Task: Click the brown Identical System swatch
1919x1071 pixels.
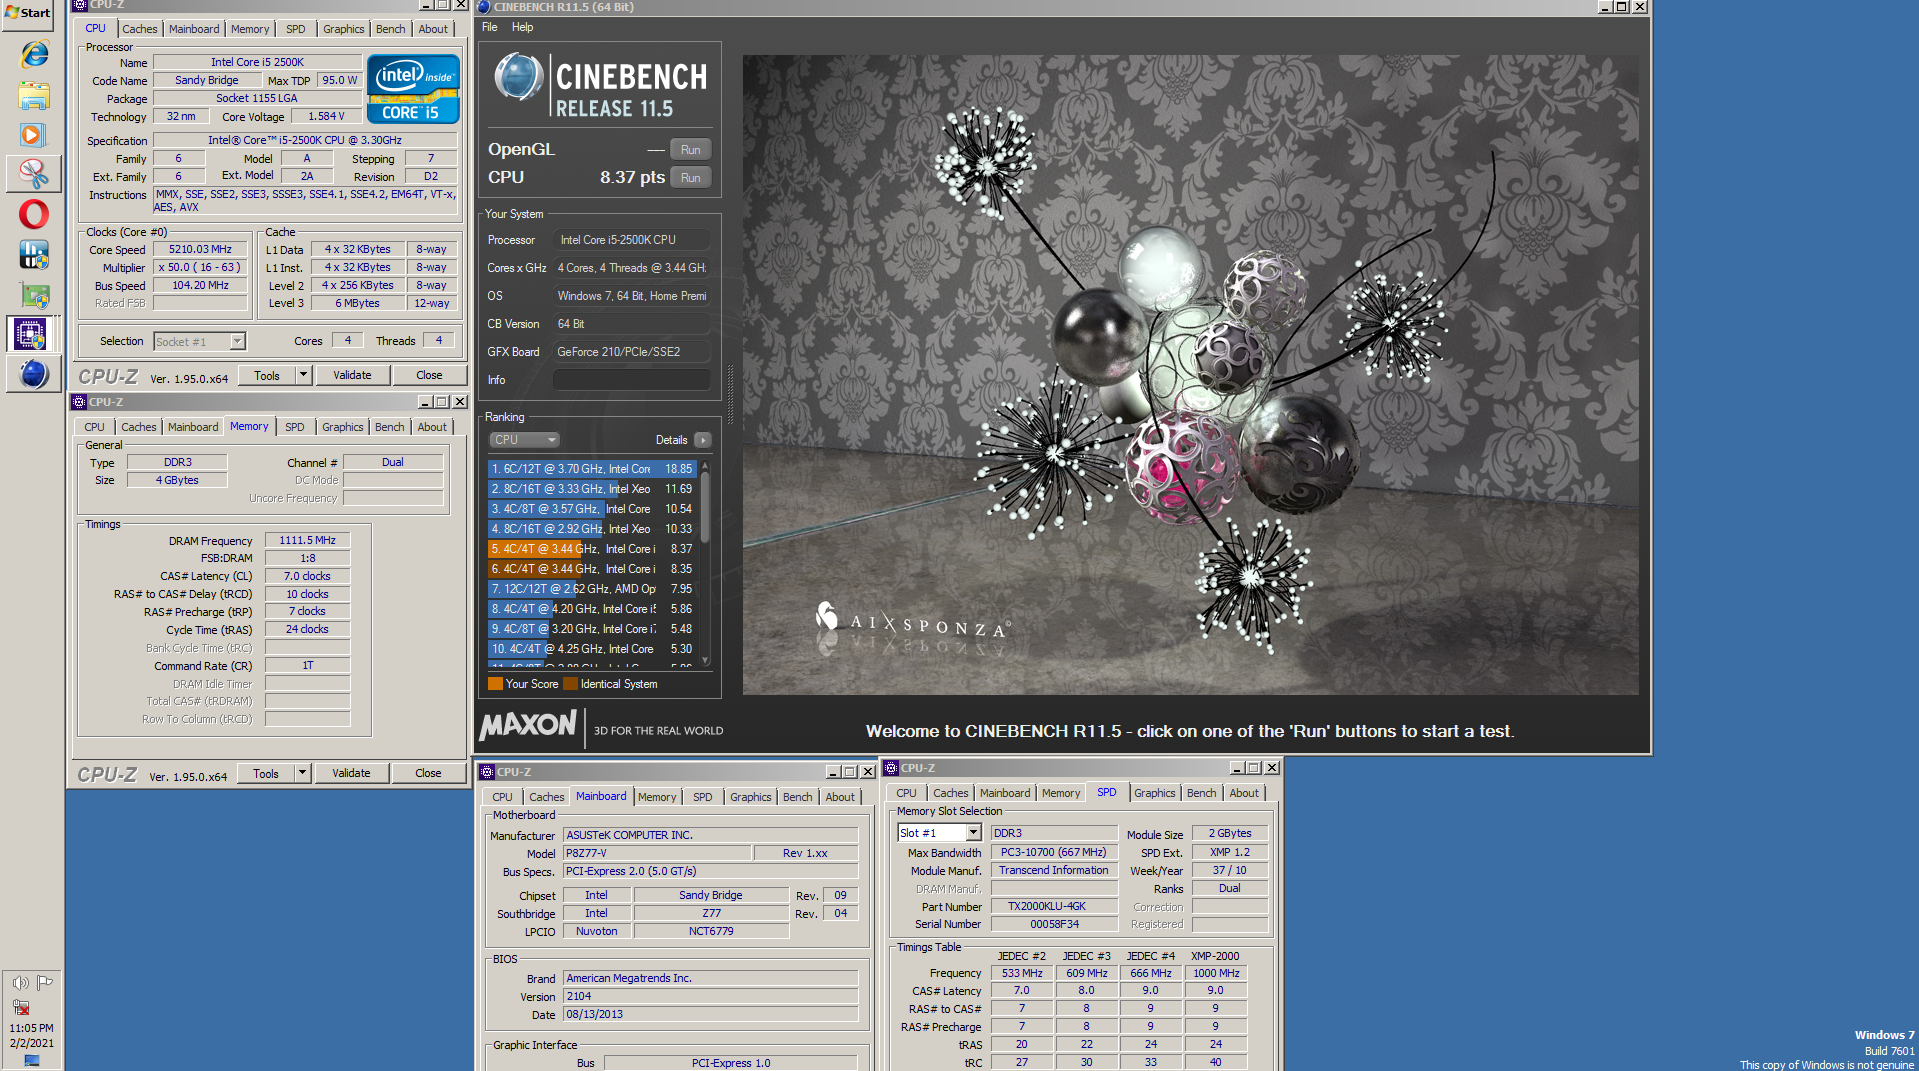Action: [570, 684]
